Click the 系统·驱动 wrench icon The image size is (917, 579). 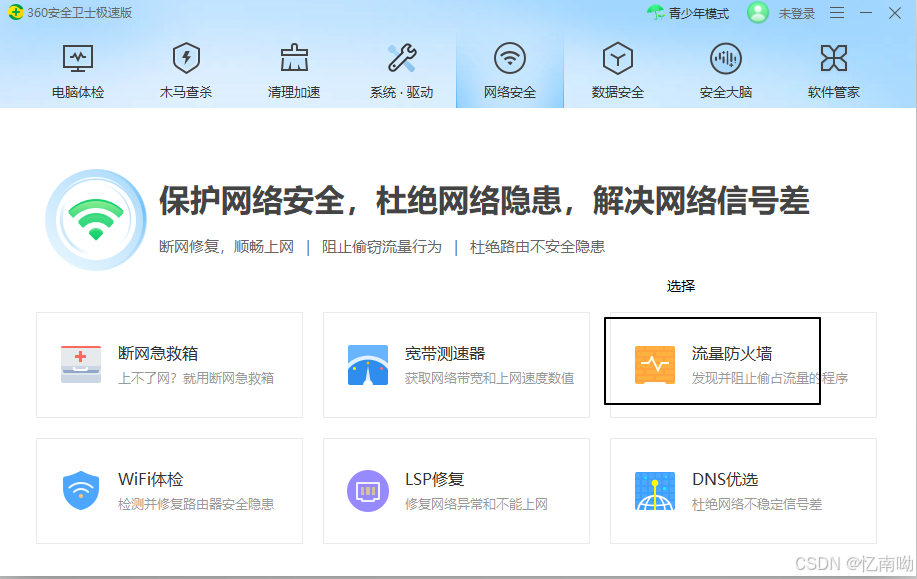pos(402,58)
